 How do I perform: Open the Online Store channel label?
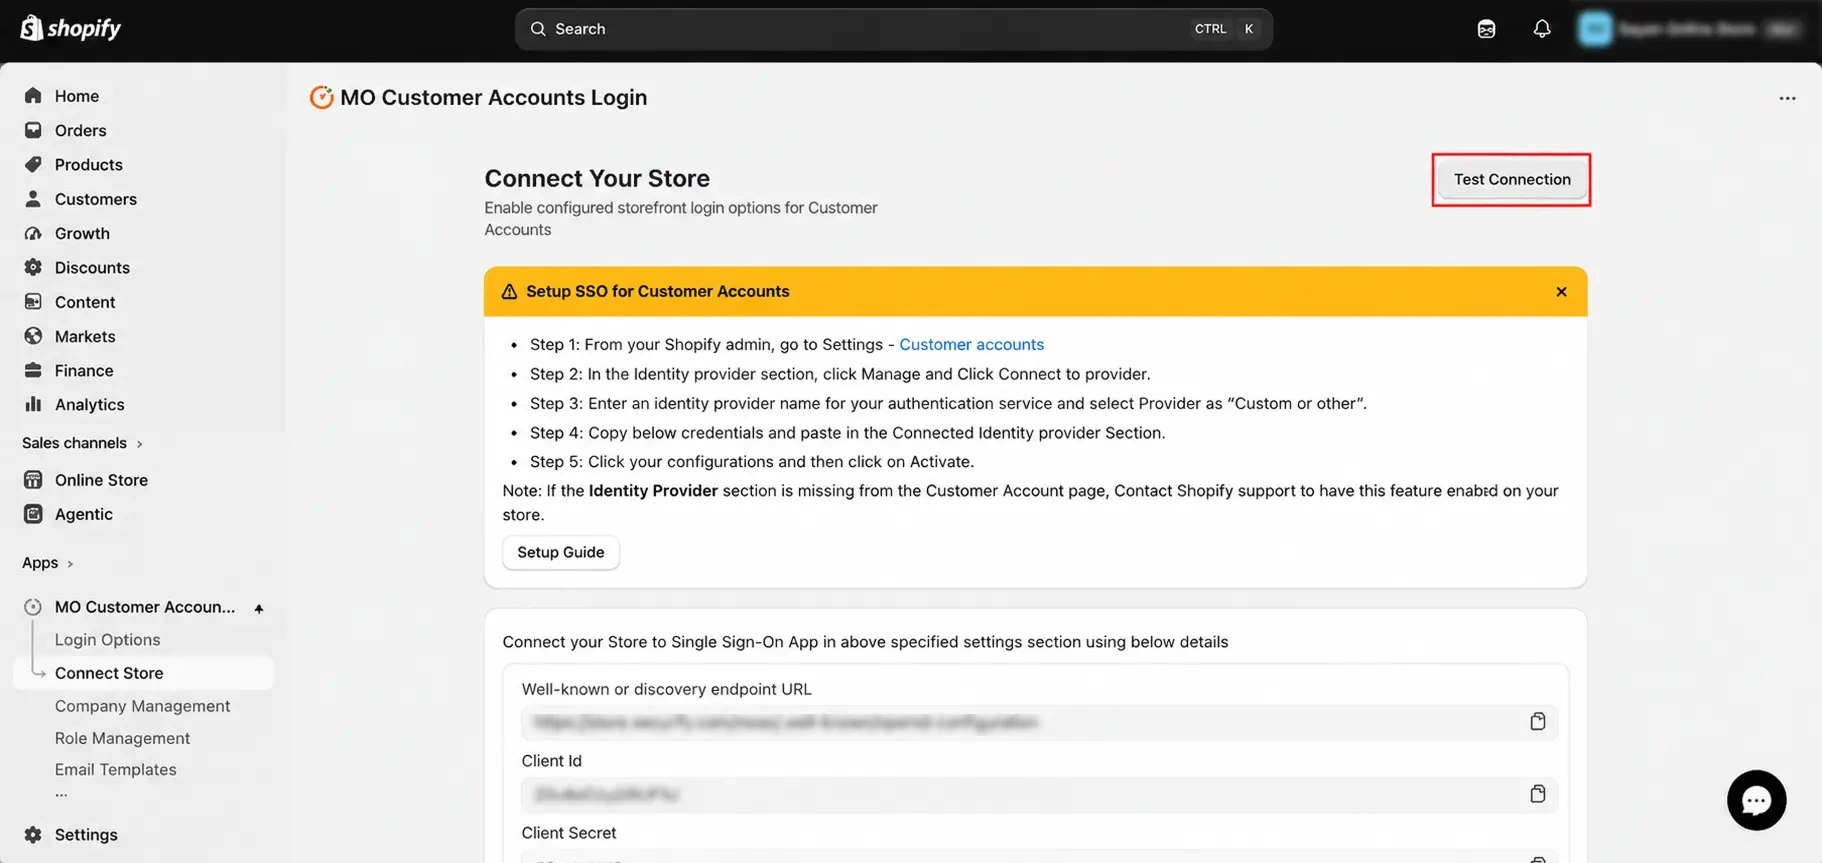(101, 480)
